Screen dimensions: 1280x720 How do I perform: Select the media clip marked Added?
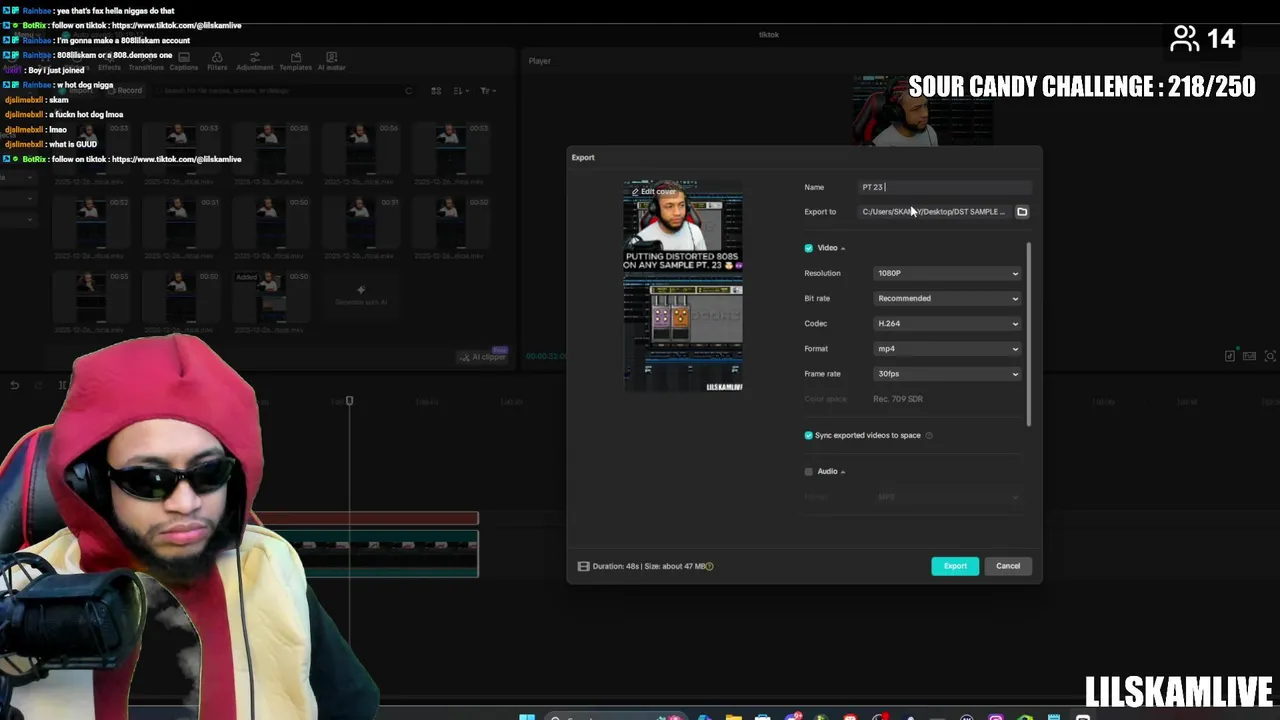pos(269,295)
